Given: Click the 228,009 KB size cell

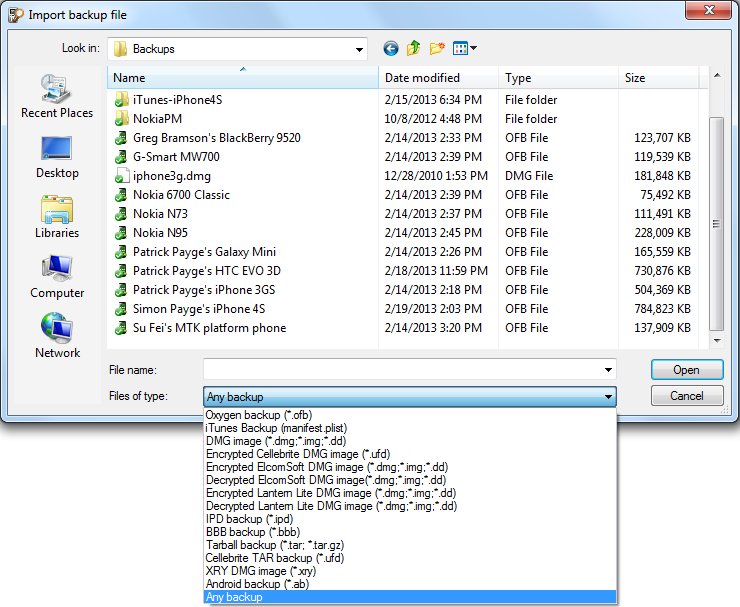Looking at the screenshot, I should [663, 233].
